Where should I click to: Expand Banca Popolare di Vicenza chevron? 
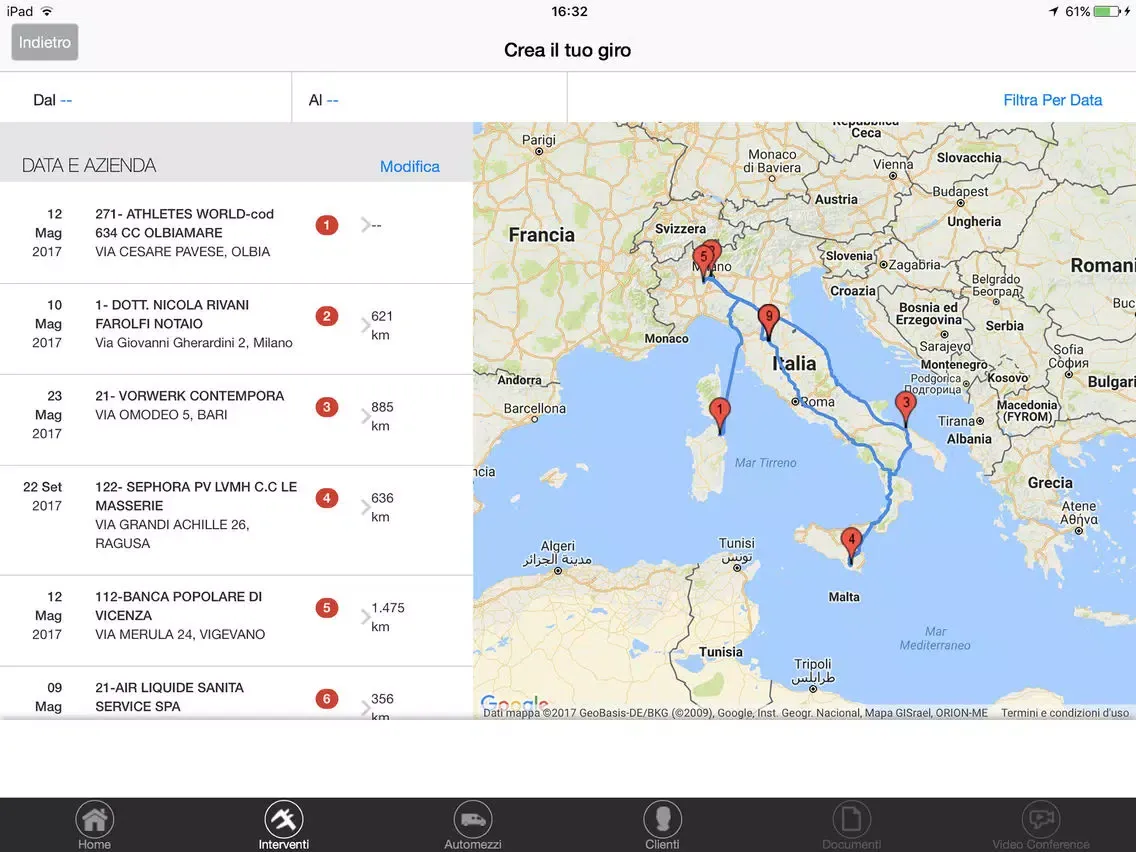365,617
